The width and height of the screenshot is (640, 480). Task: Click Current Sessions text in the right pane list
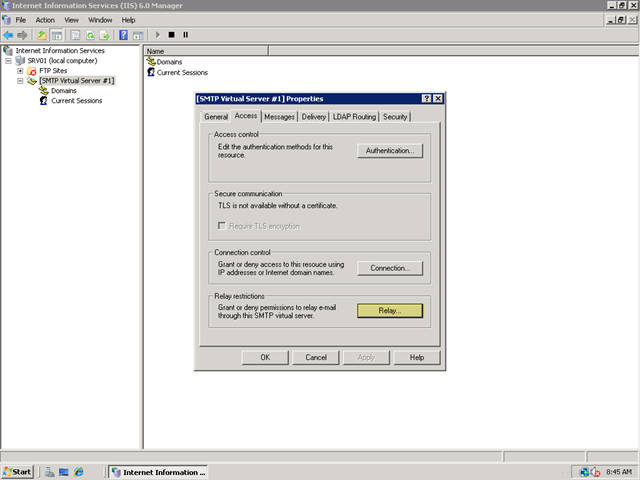(x=182, y=73)
